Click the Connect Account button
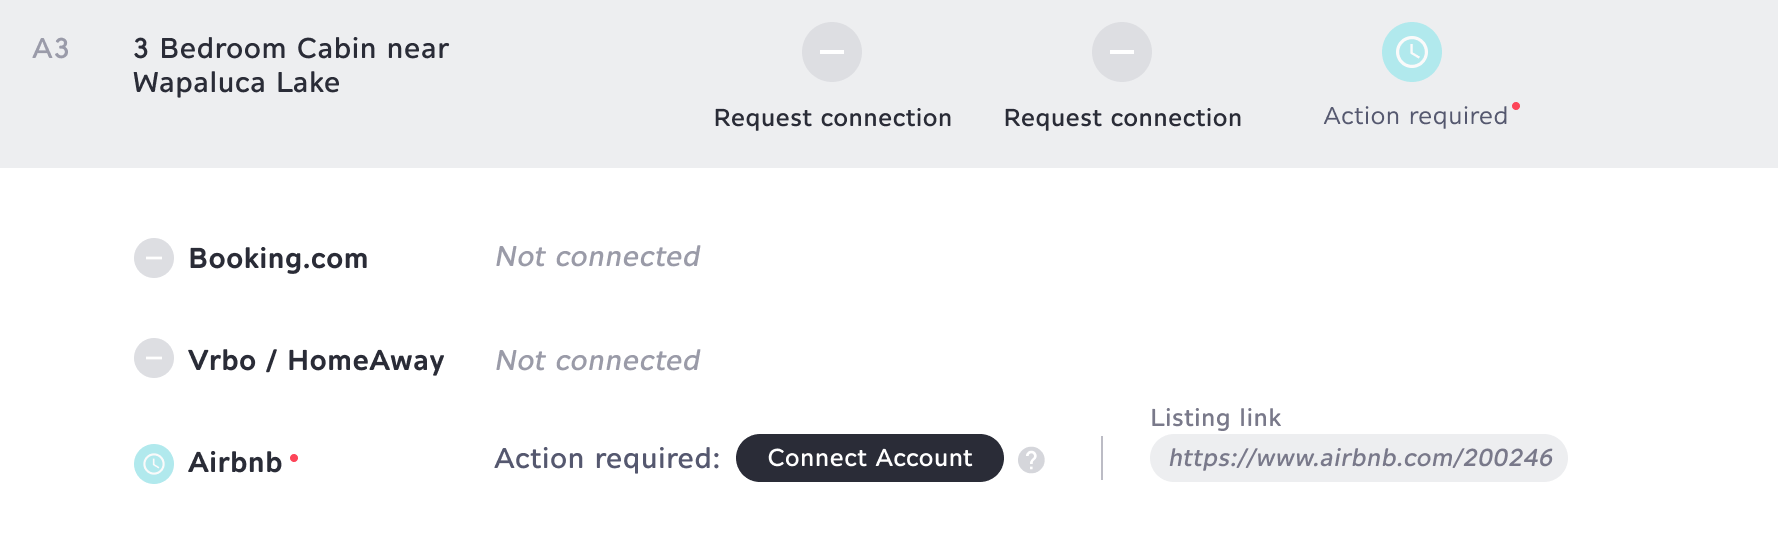This screenshot has height=534, width=1778. (x=870, y=458)
